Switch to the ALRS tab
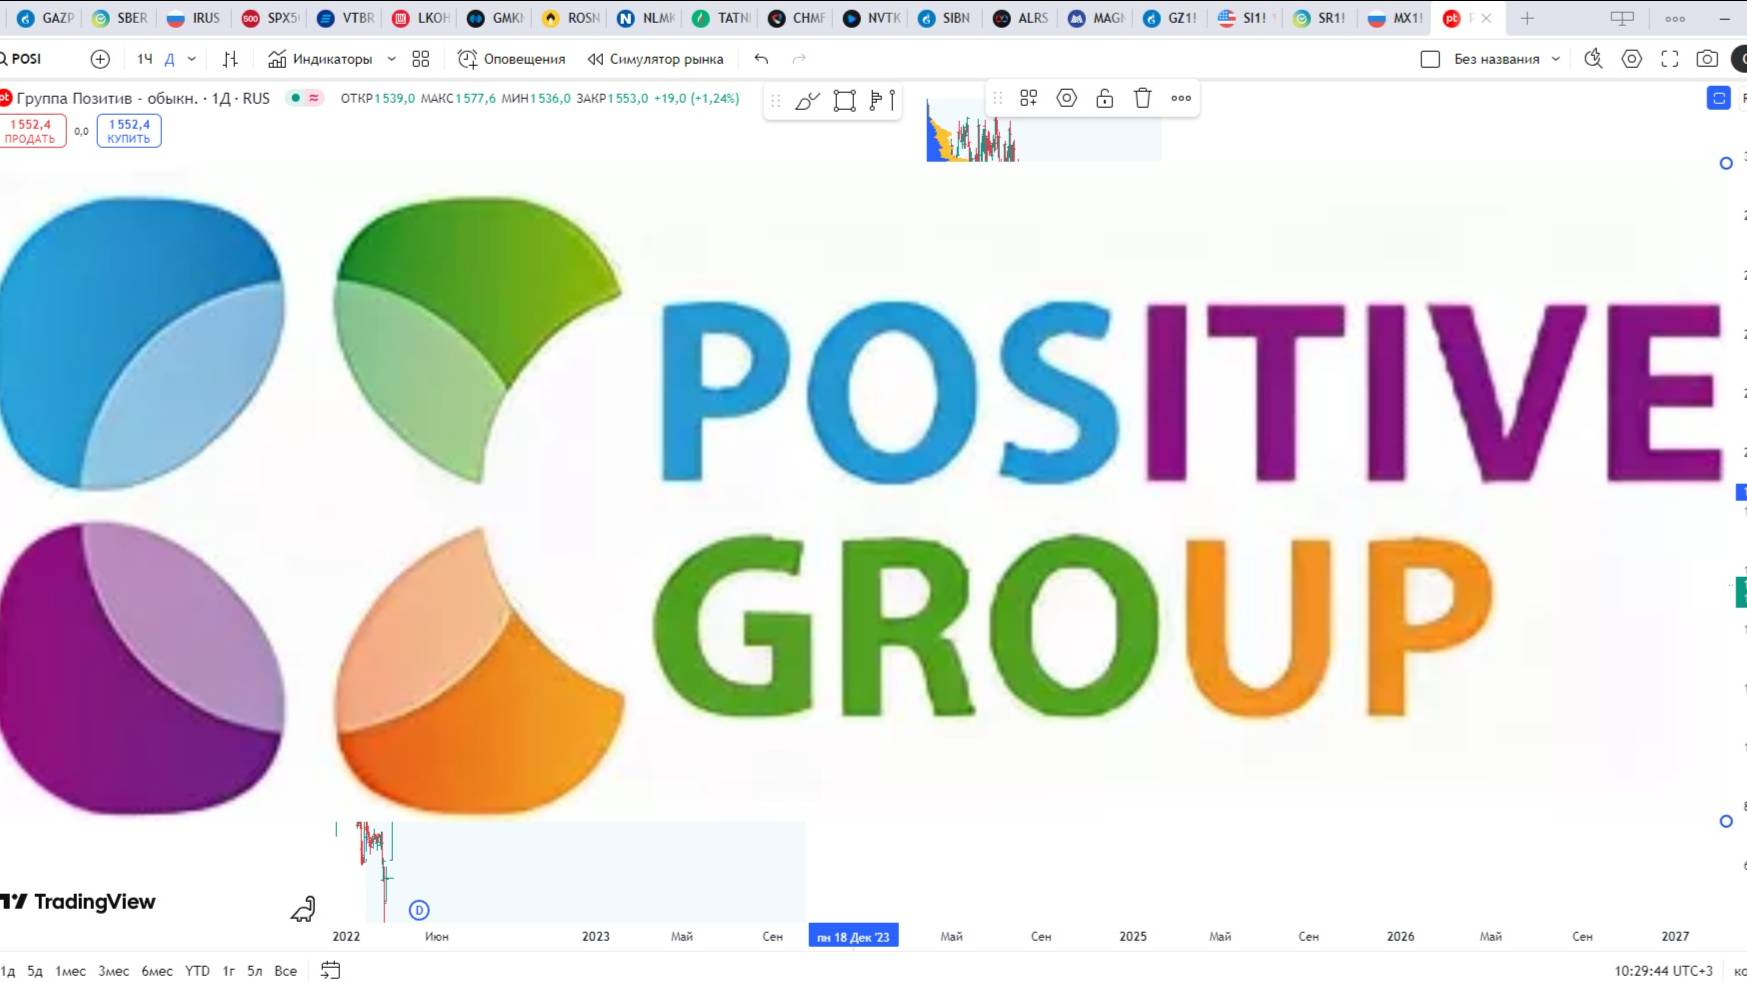 point(1022,18)
